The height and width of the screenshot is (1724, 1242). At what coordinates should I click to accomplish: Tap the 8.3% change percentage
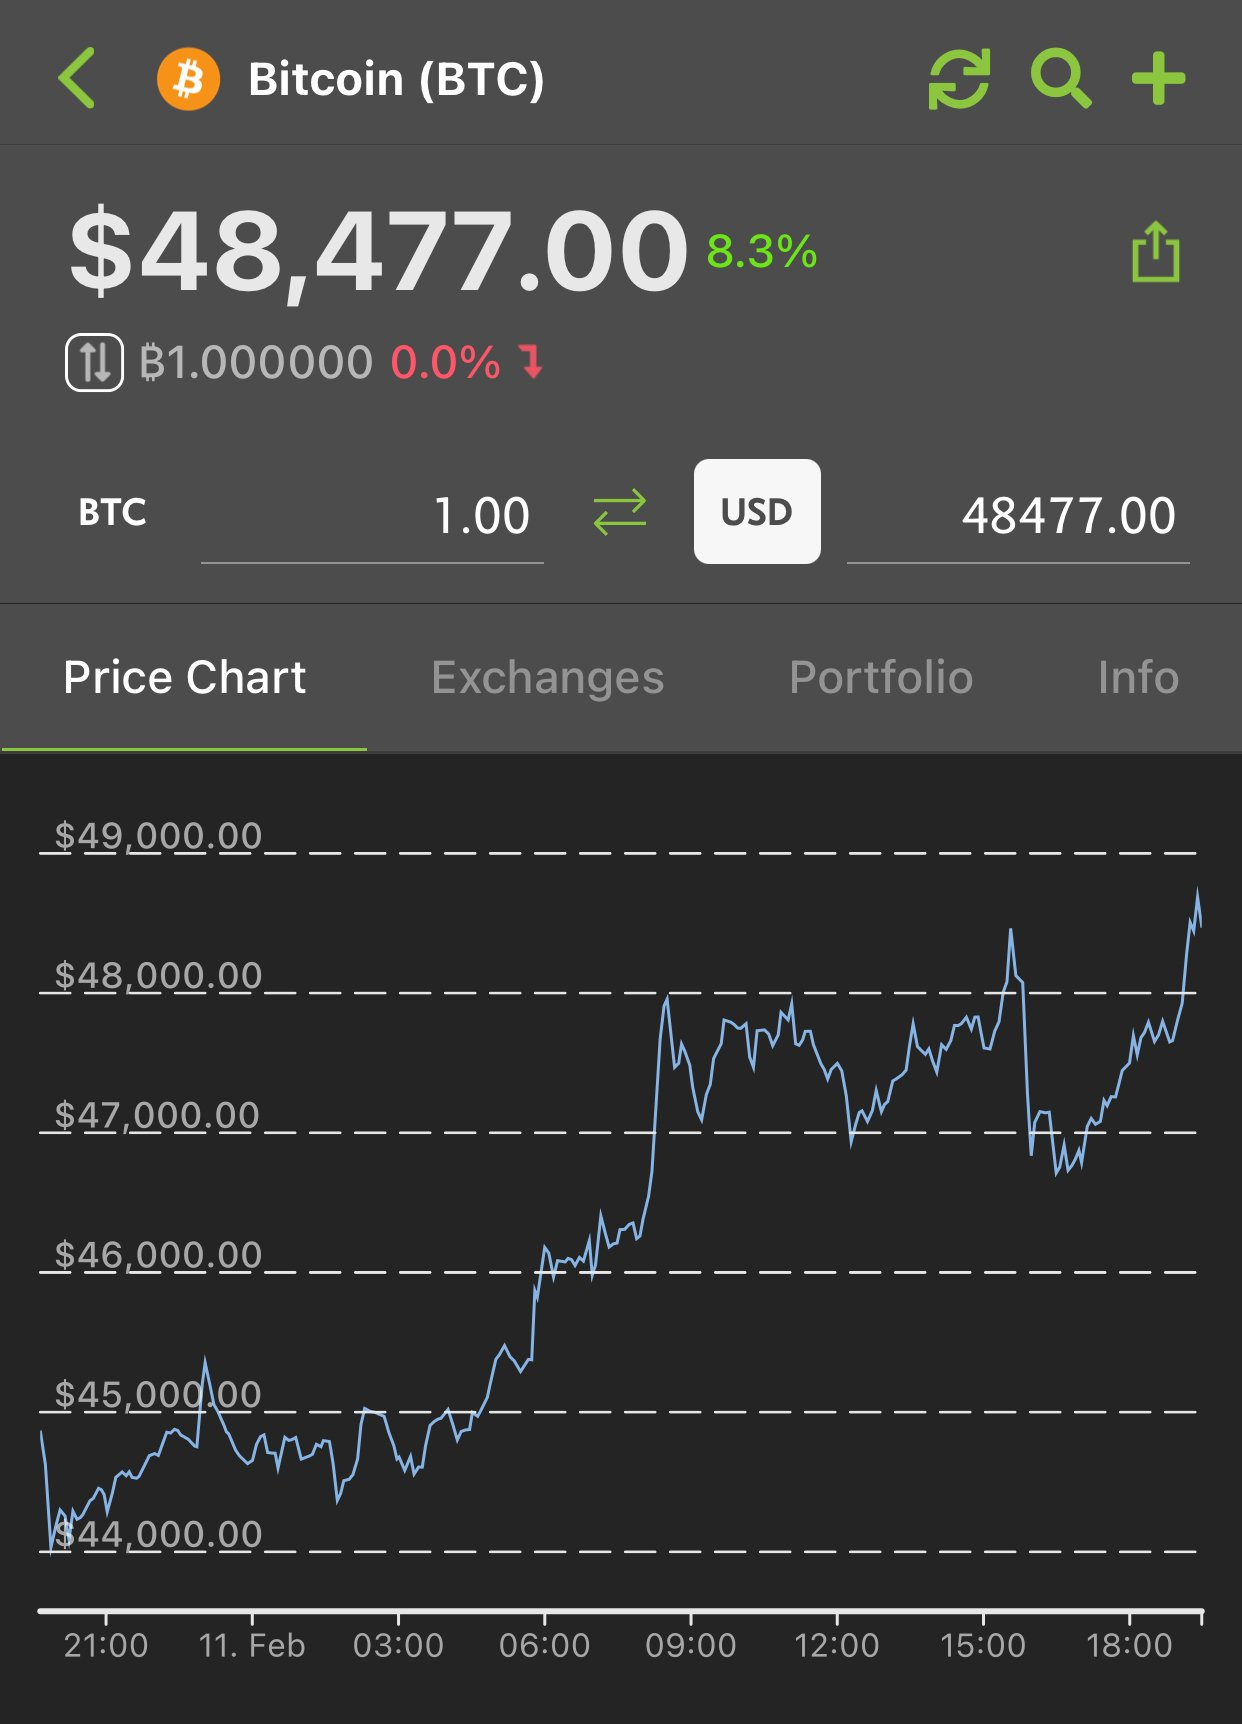point(762,252)
